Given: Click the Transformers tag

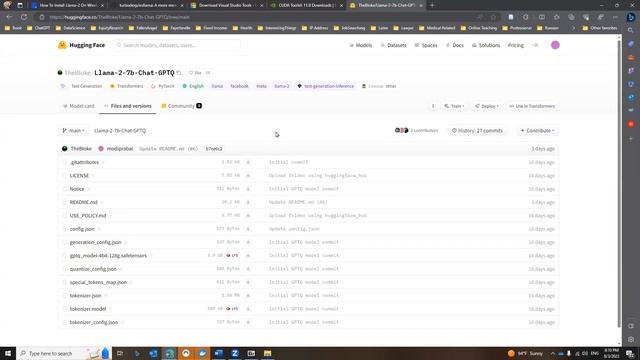Looking at the screenshot, I should coord(127,86).
